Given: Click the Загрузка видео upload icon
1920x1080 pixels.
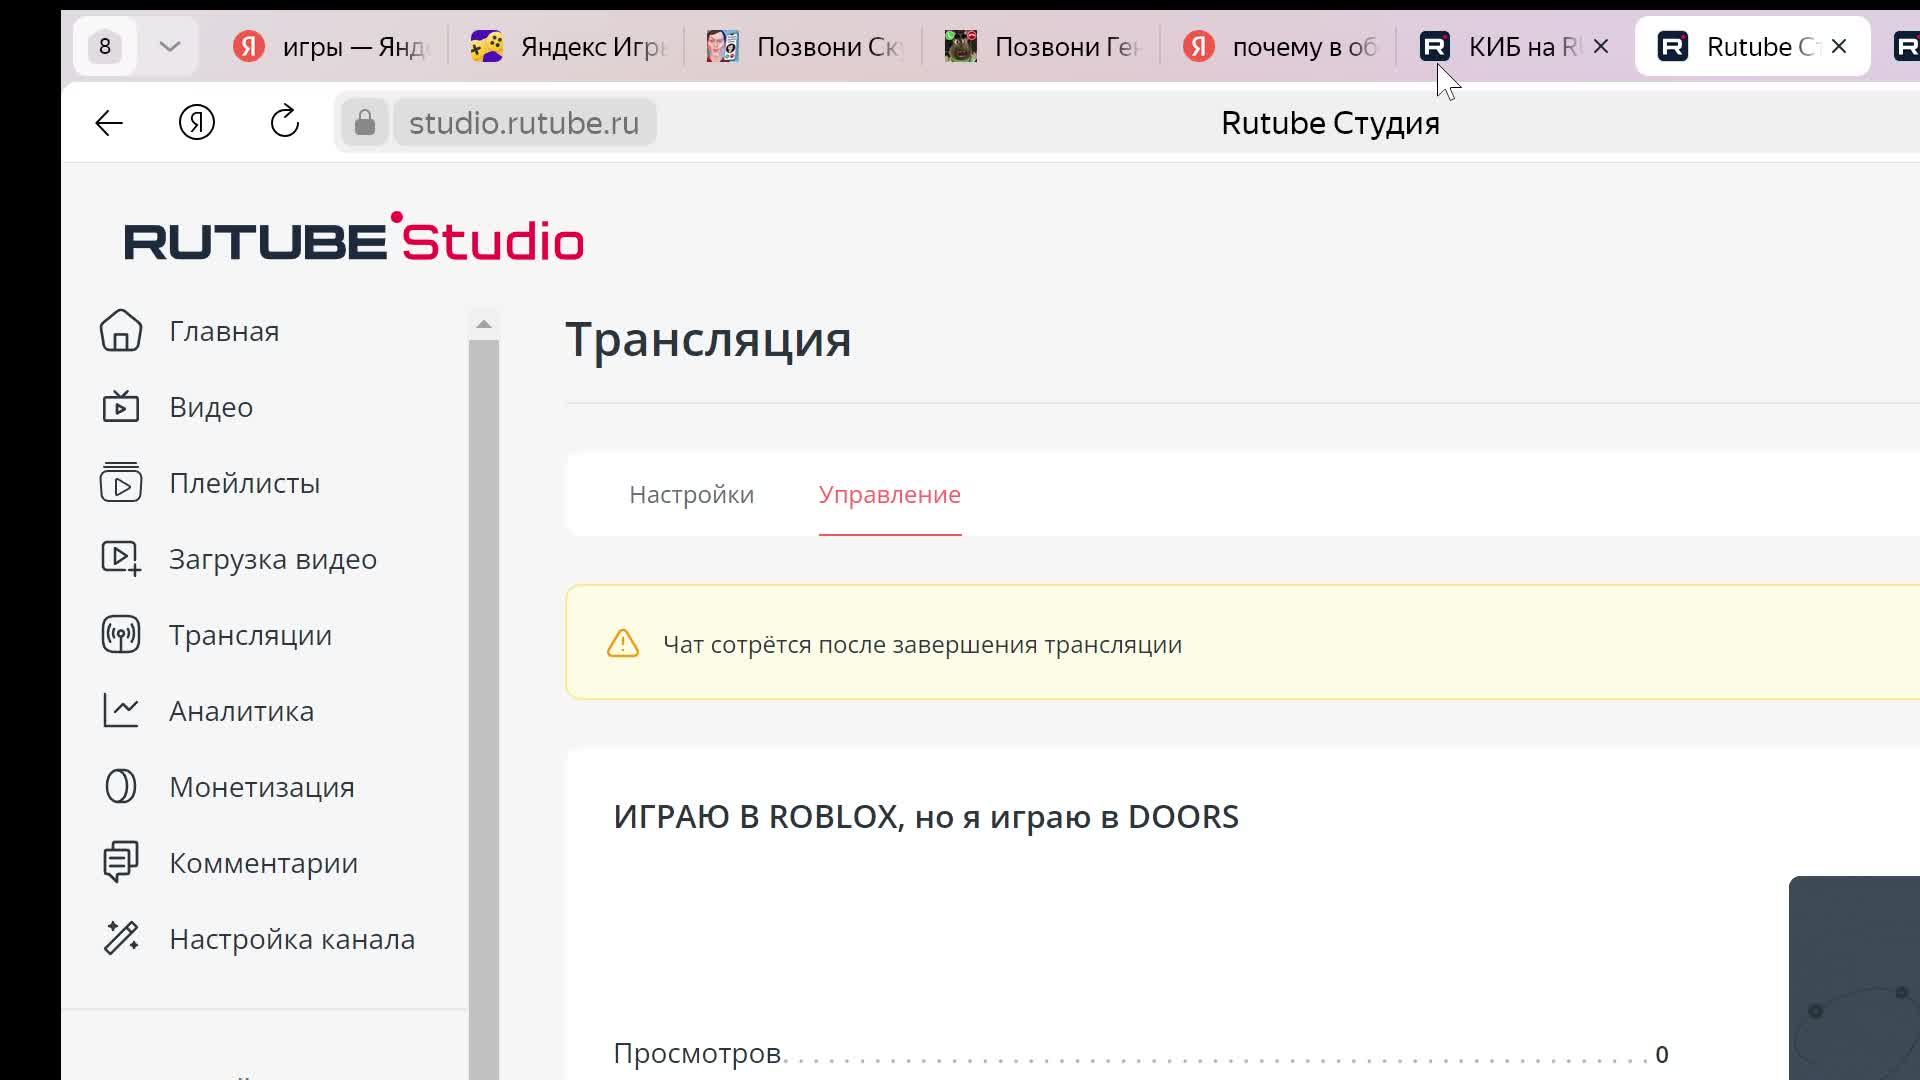Looking at the screenshot, I should [x=121, y=559].
